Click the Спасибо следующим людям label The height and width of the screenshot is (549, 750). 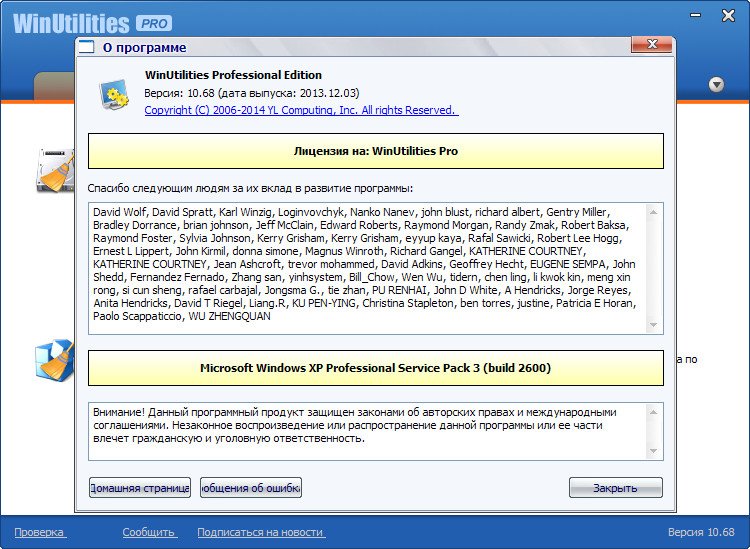tap(250, 188)
